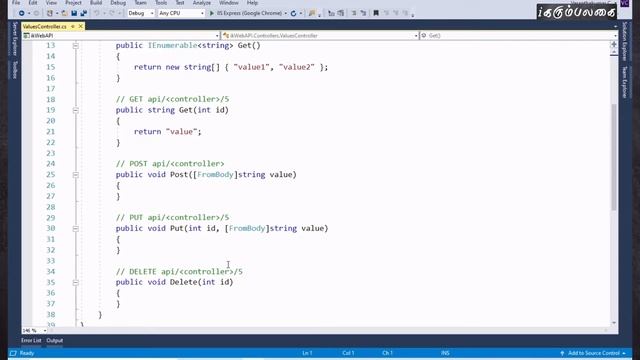Click the vertical scrollbar thumb in editor
The width and height of the screenshot is (640, 360).
tap(614, 157)
